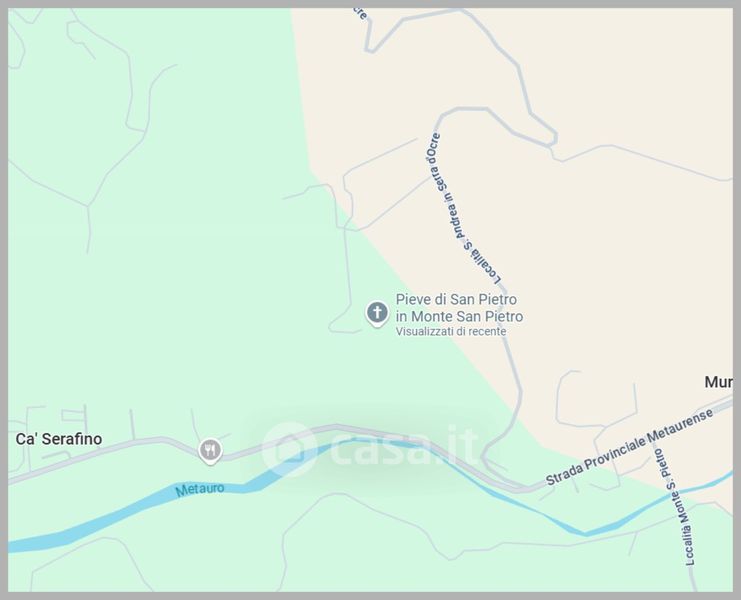Screen dimensions: 741x600
Task: Click the house icon in casa.it watermark
Action: click(288, 449)
